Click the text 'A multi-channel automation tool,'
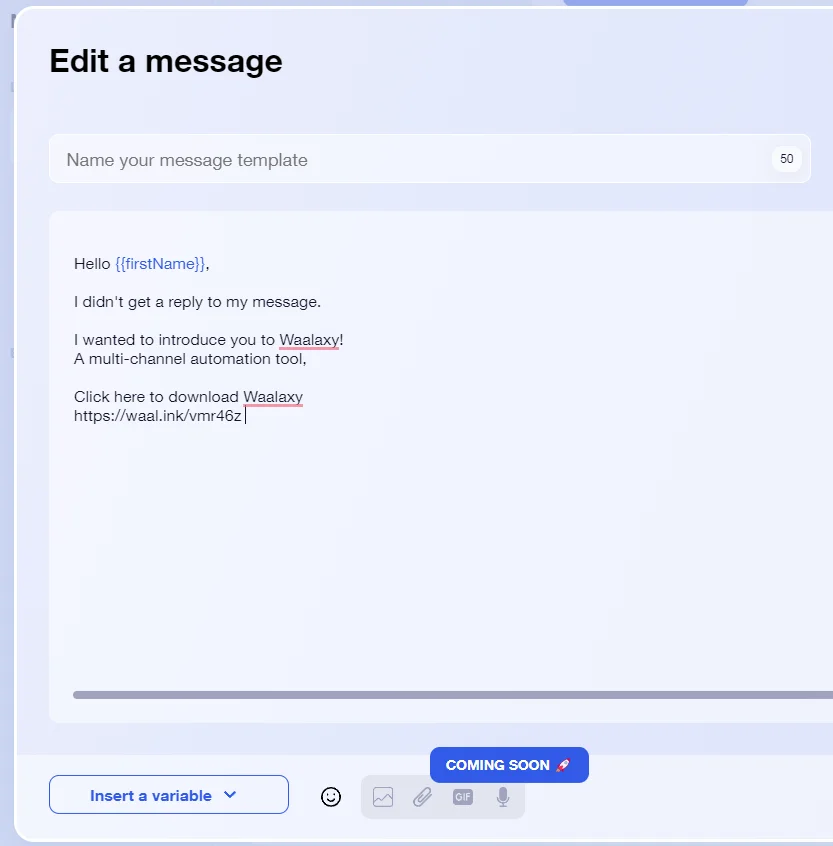 pyautogui.click(x=190, y=359)
